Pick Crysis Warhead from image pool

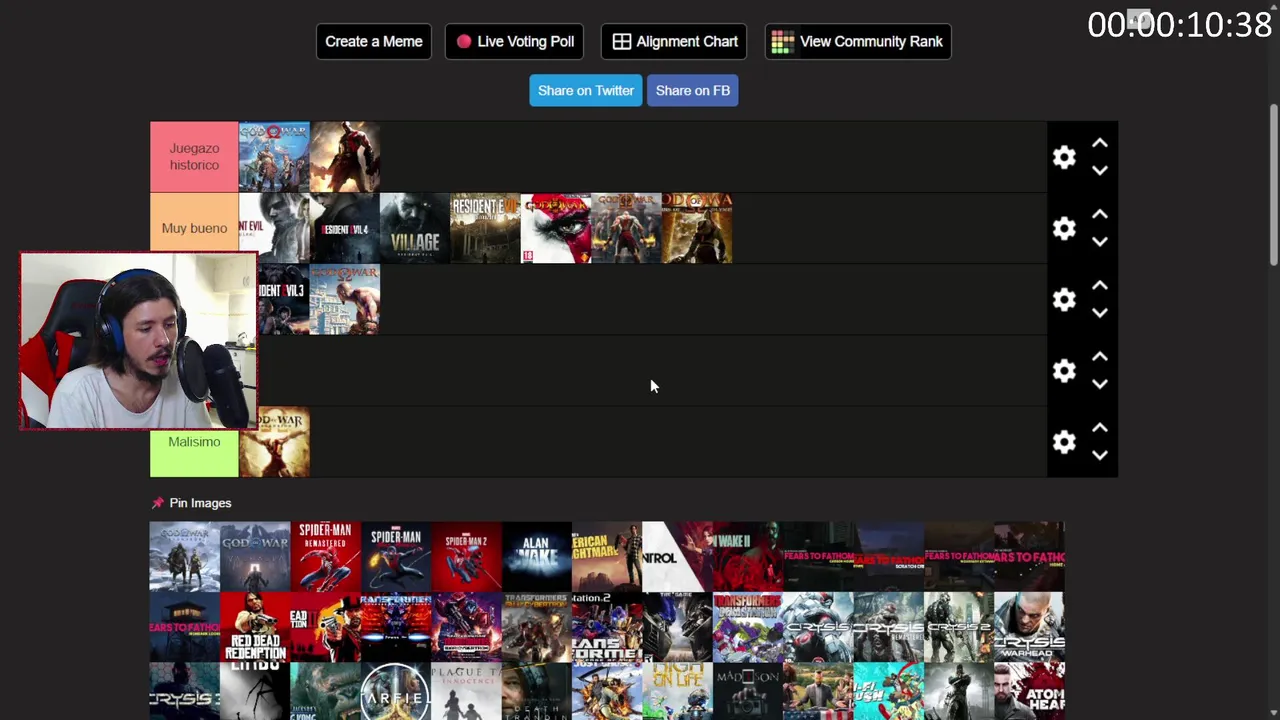point(1029,627)
